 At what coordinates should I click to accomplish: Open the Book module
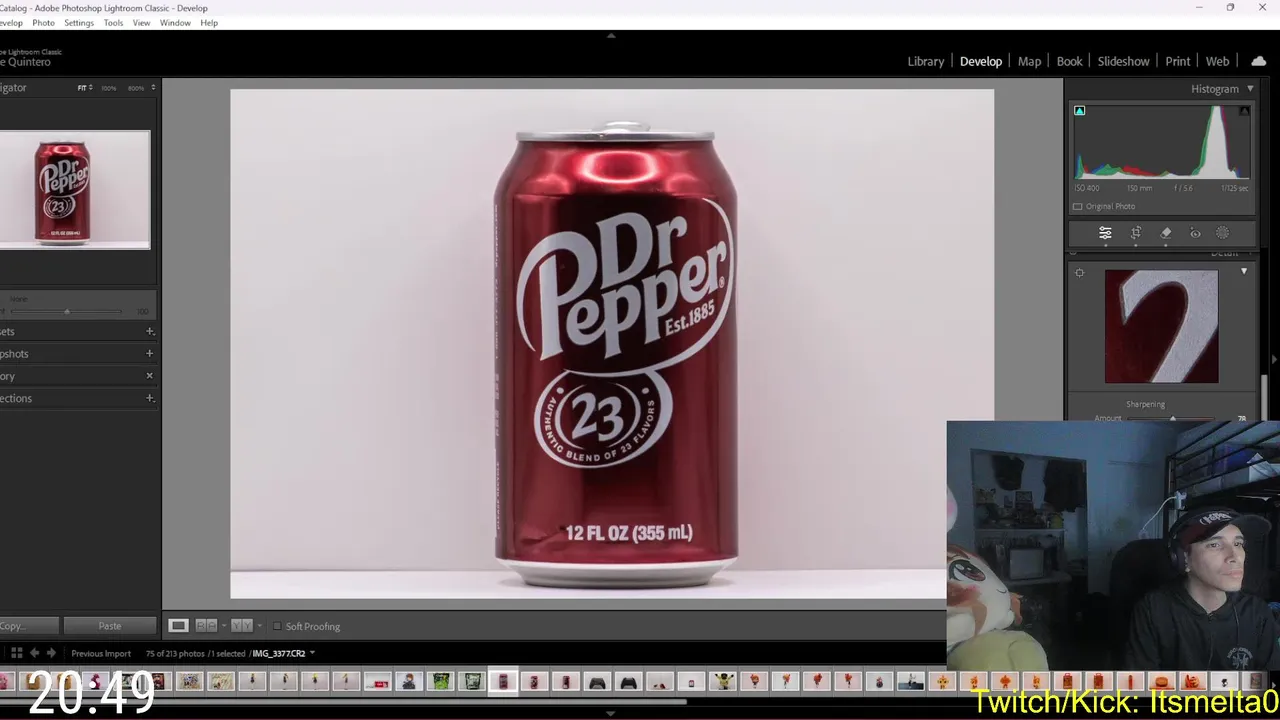pyautogui.click(x=1069, y=61)
